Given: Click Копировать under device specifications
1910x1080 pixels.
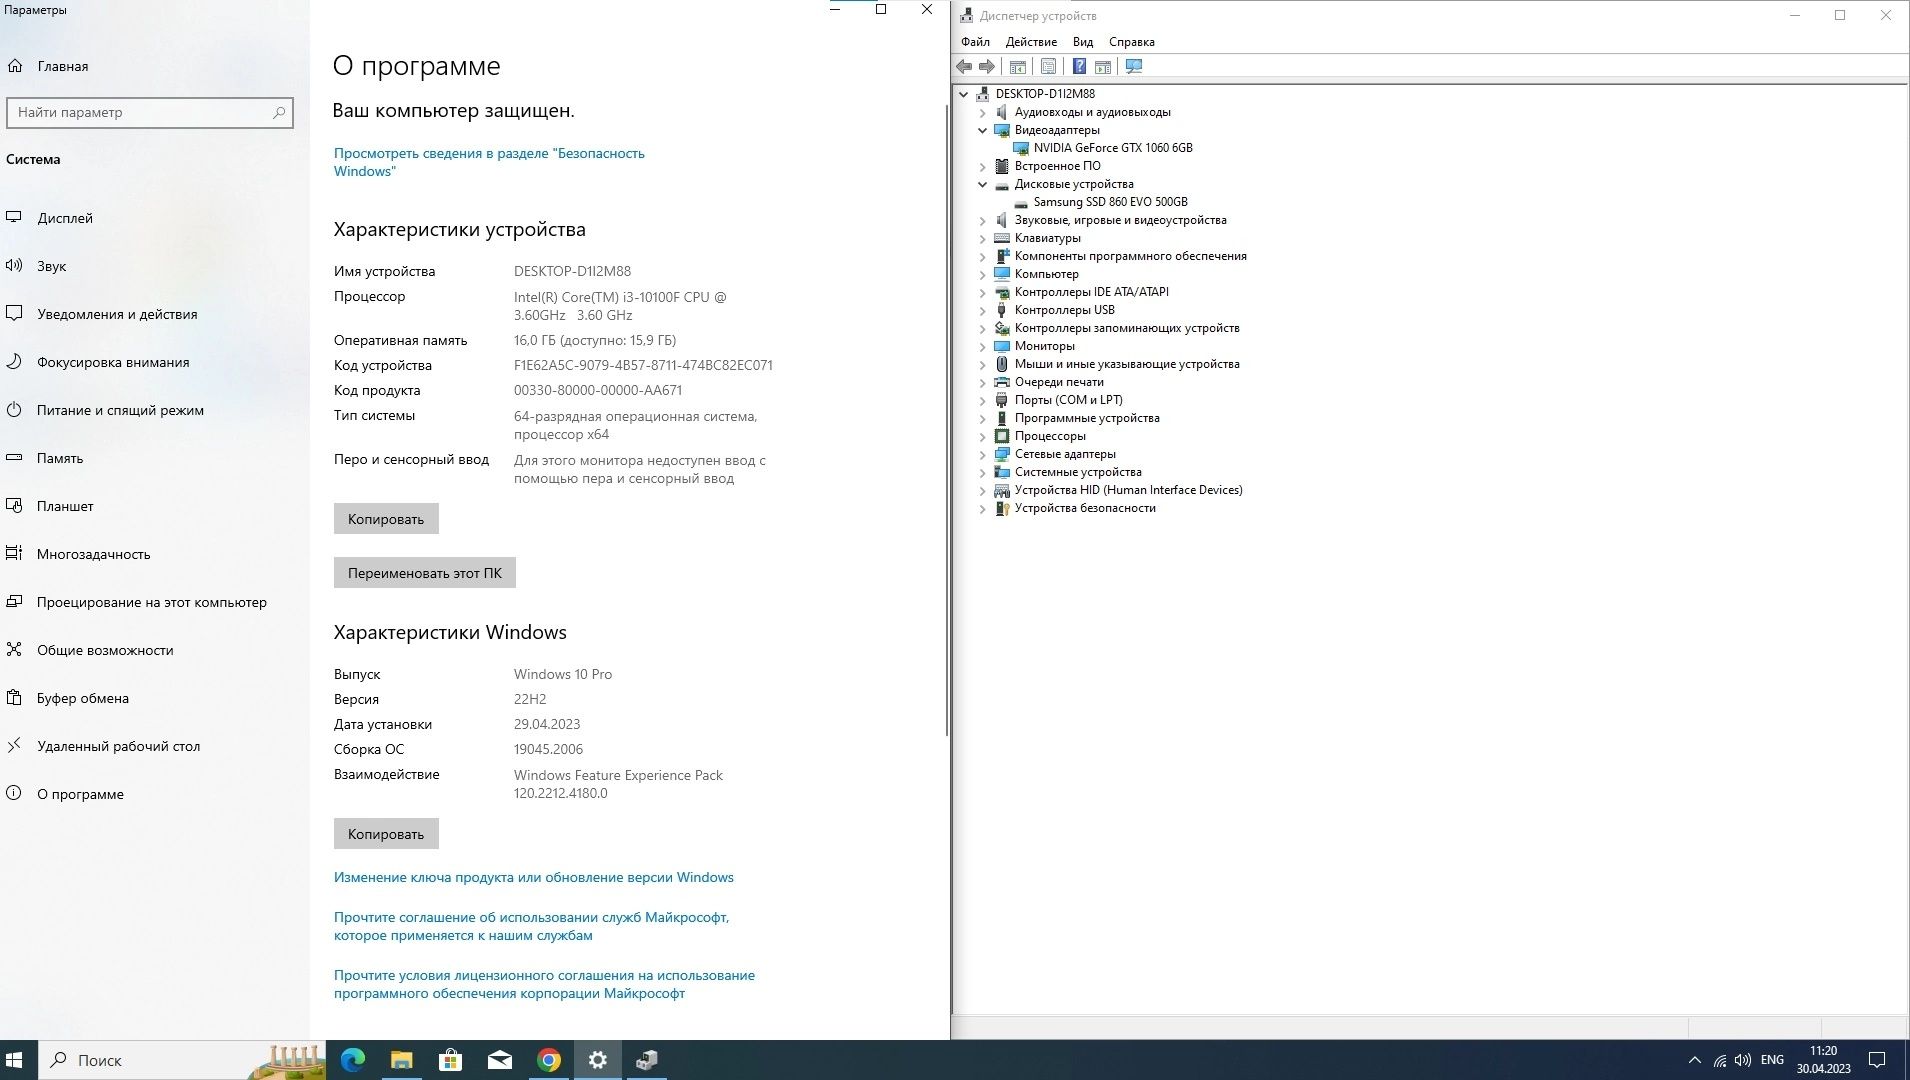Looking at the screenshot, I should [x=386, y=519].
